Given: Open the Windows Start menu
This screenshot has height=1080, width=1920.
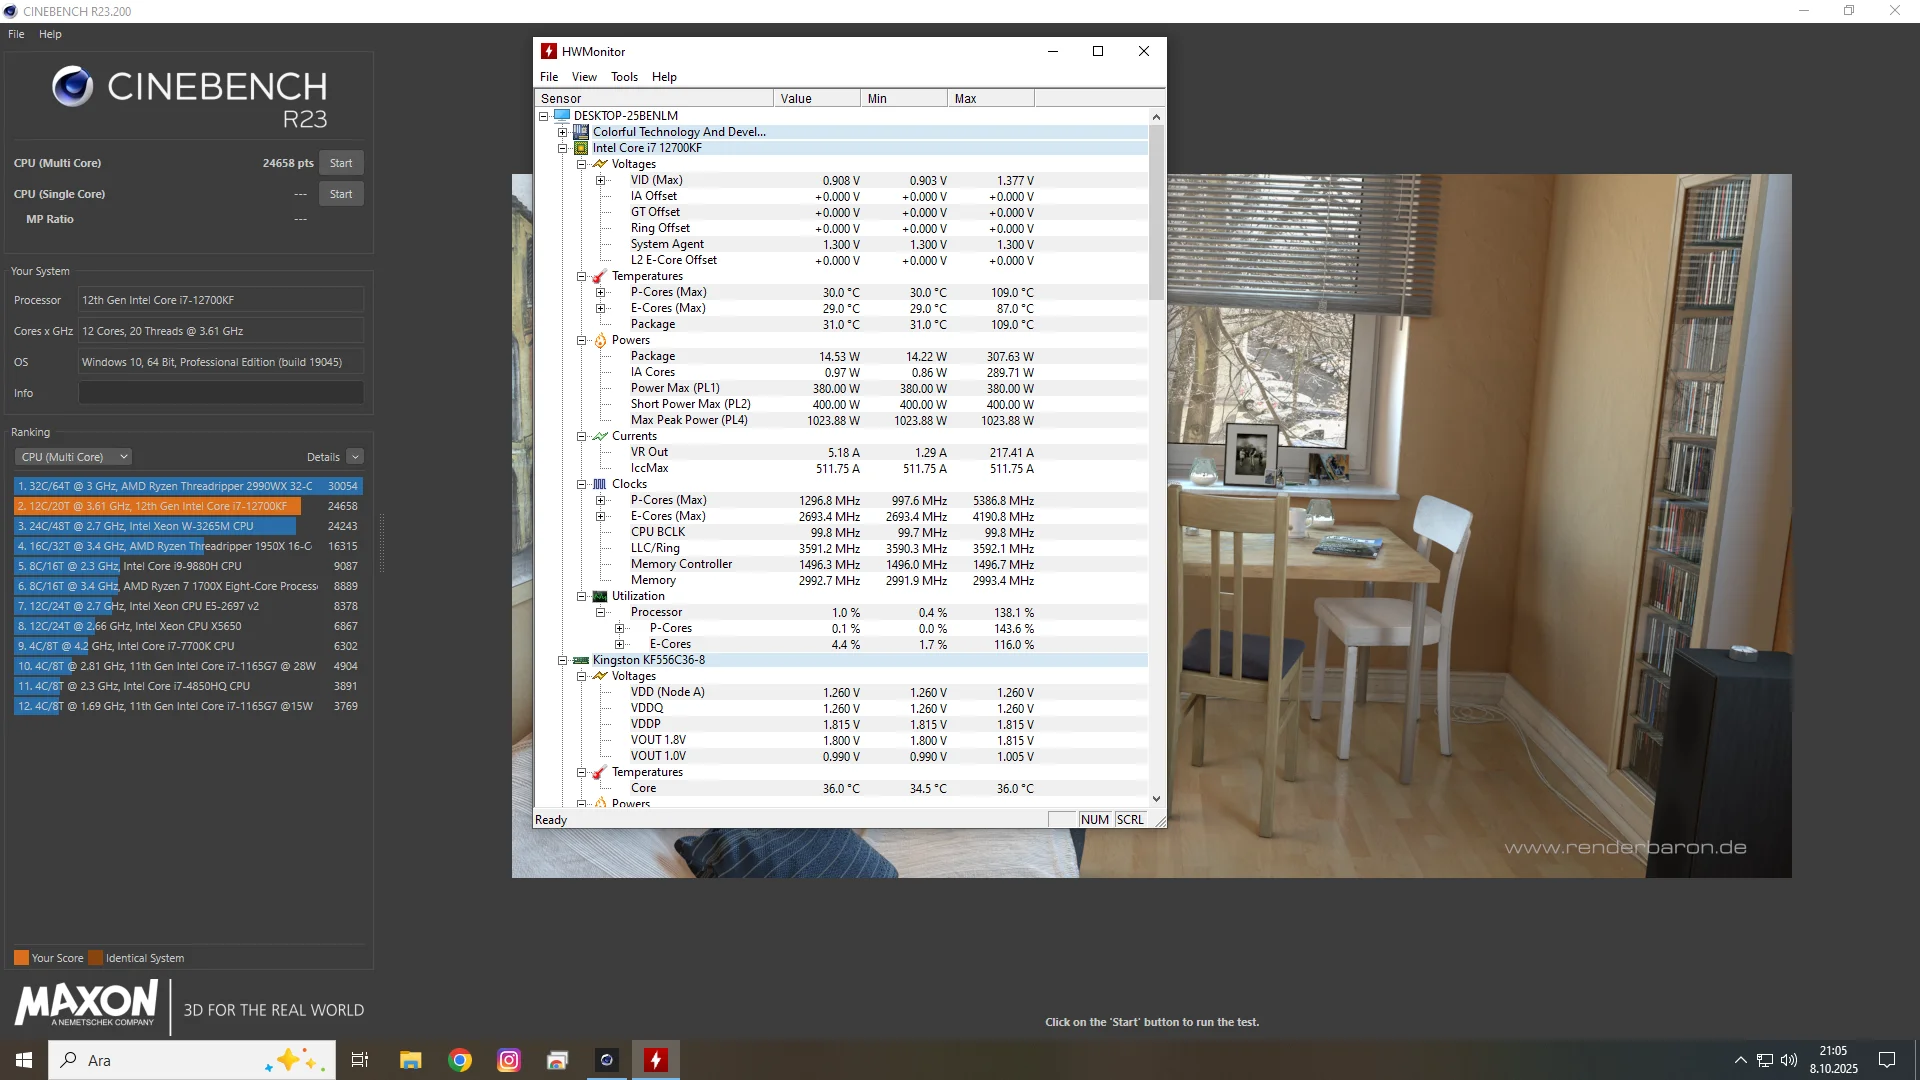Looking at the screenshot, I should click(x=24, y=1060).
